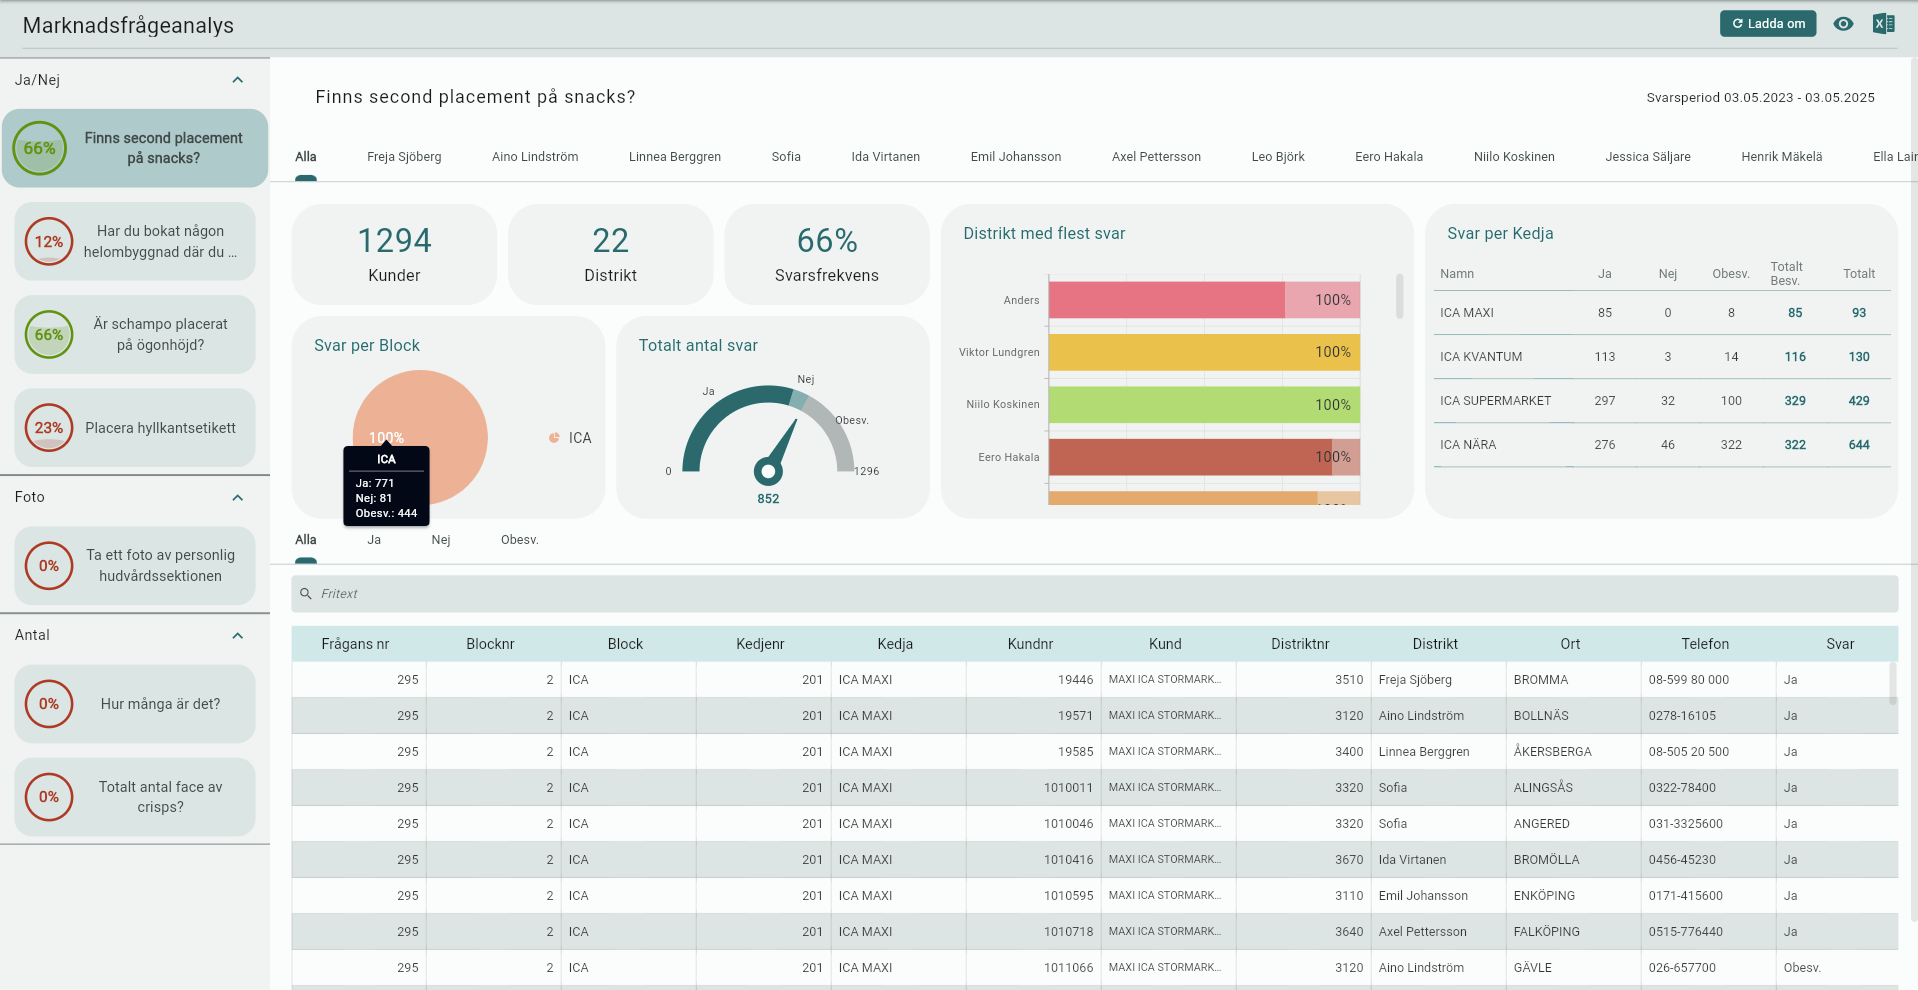Switch to the Sofia tab
Viewport: 1918px width, 990px height.
click(786, 157)
